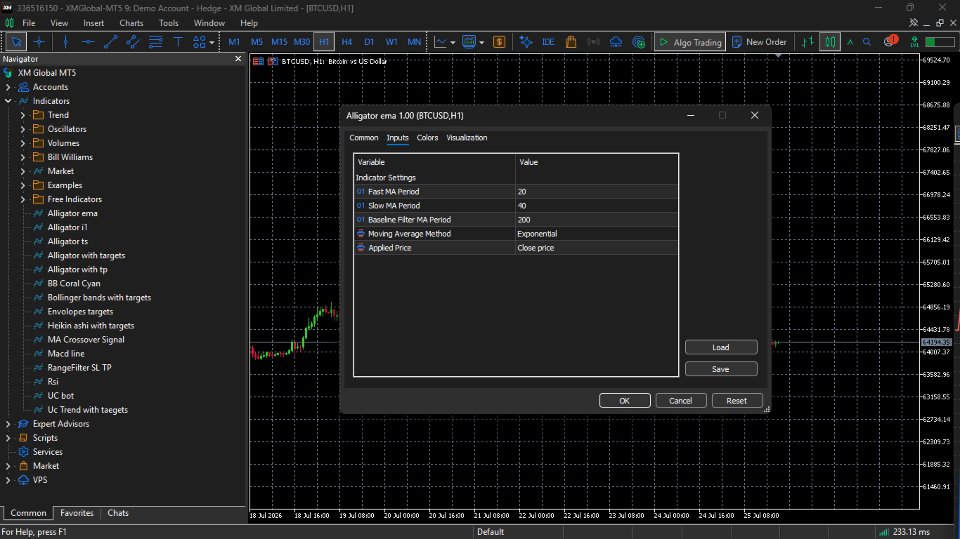
Task: Switch chart to W1 timeframe
Action: pos(391,42)
